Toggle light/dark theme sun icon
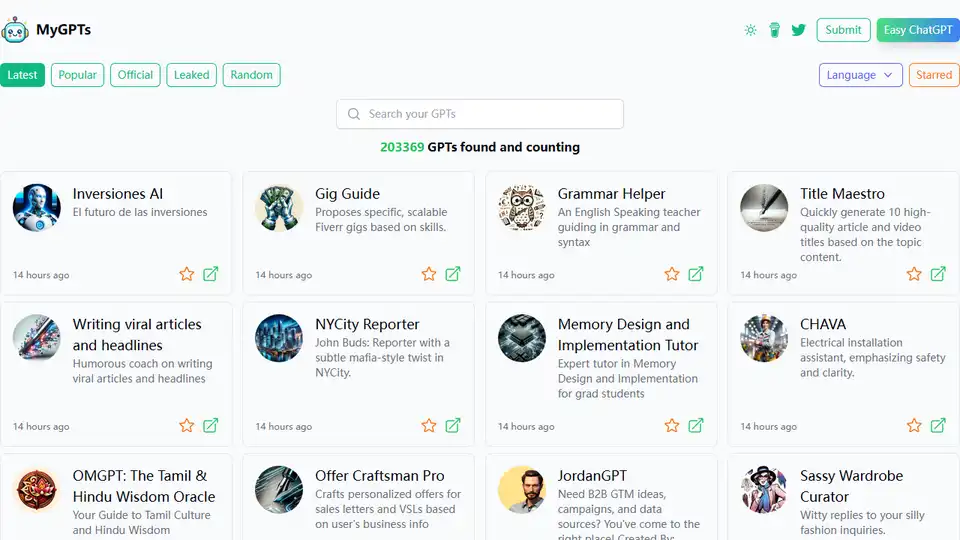960x540 pixels. (751, 30)
